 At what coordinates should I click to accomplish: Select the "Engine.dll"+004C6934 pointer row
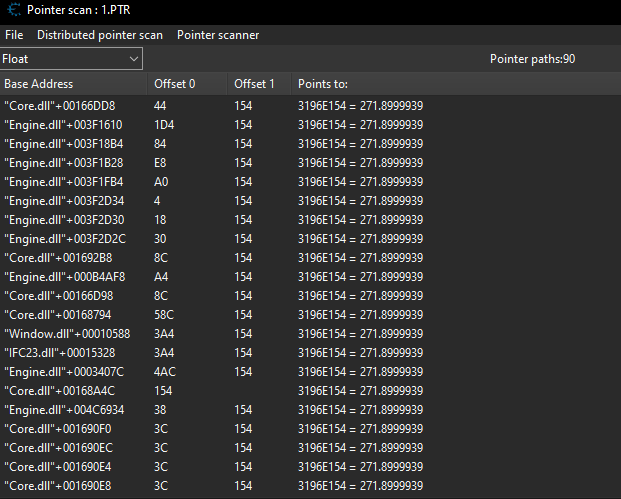(x=64, y=409)
